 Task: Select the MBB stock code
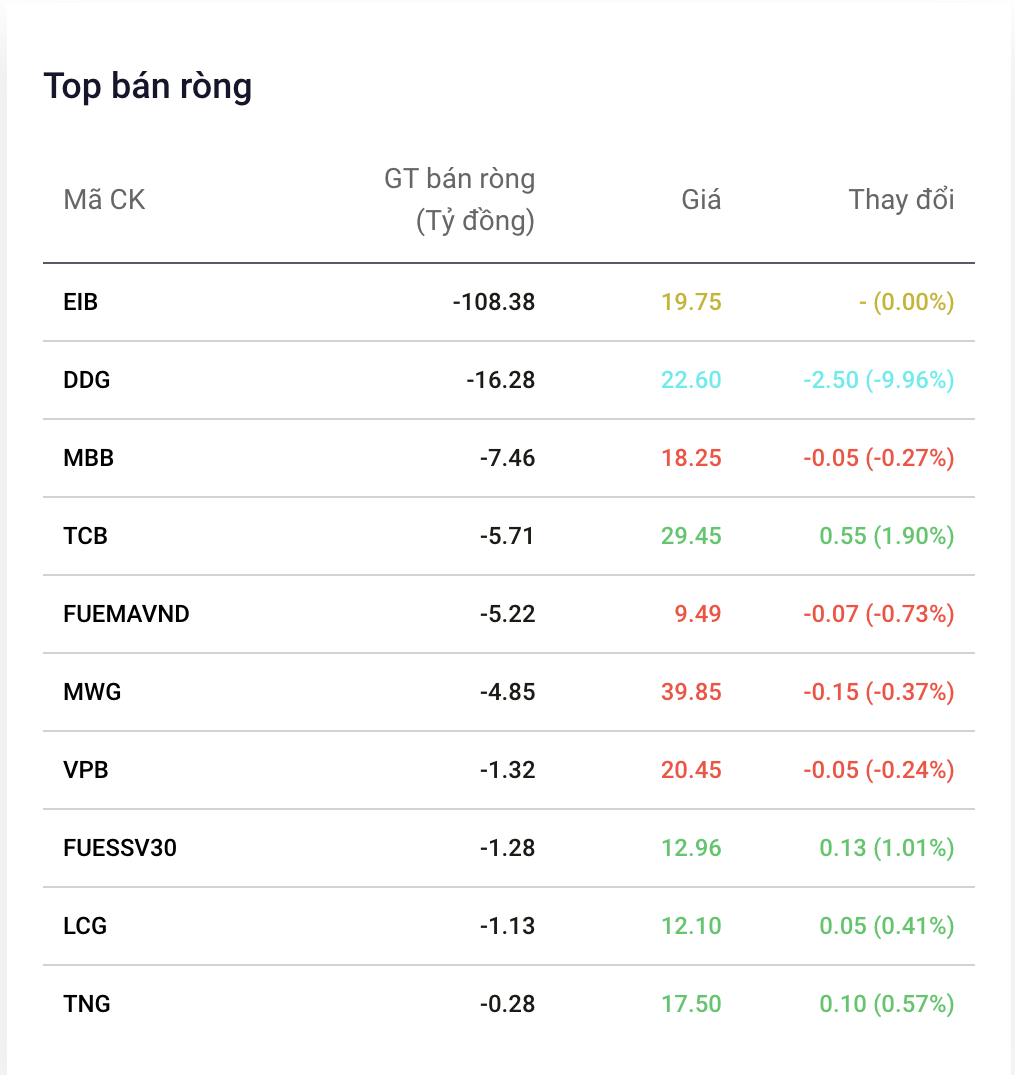[88, 458]
